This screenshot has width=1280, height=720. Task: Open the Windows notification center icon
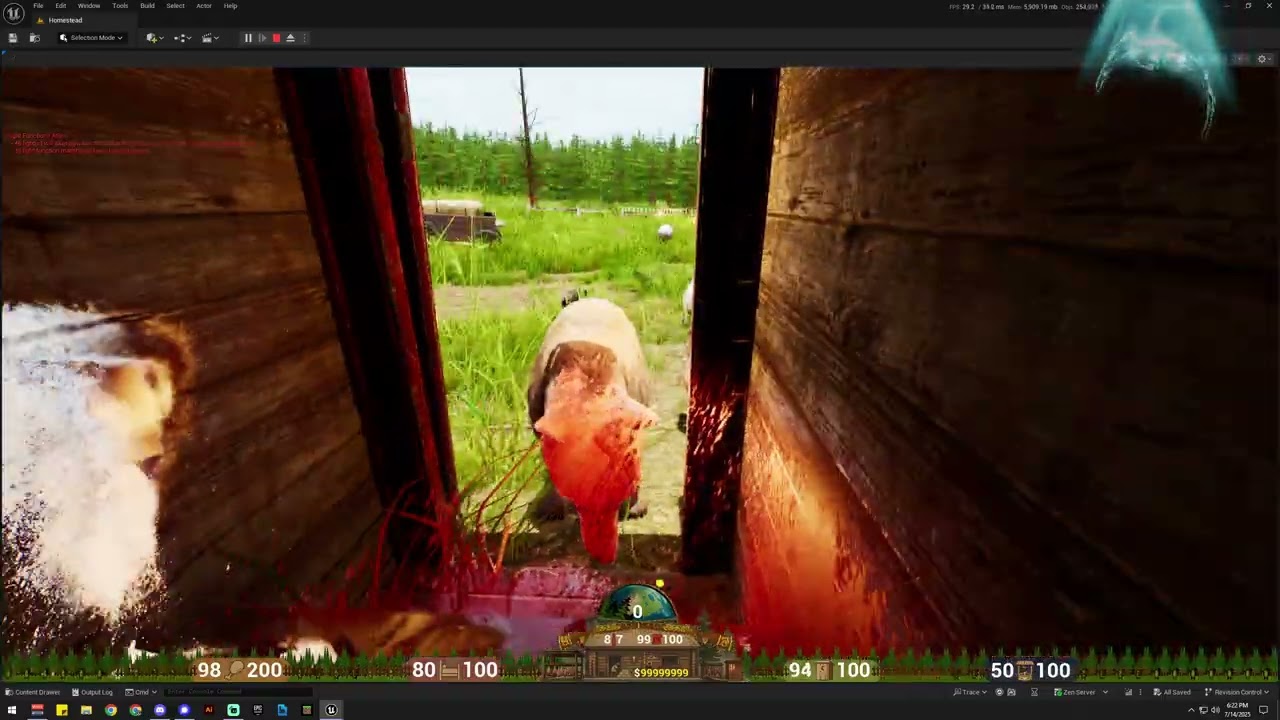(x=1263, y=710)
